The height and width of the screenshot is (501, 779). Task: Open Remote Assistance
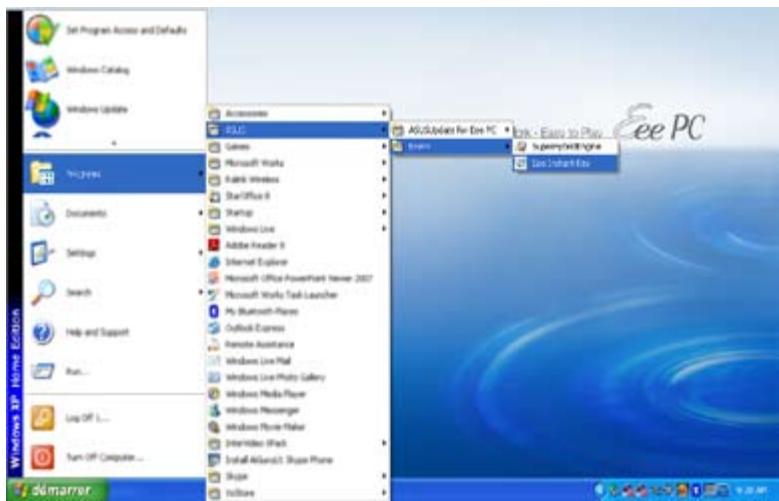[x=298, y=344]
